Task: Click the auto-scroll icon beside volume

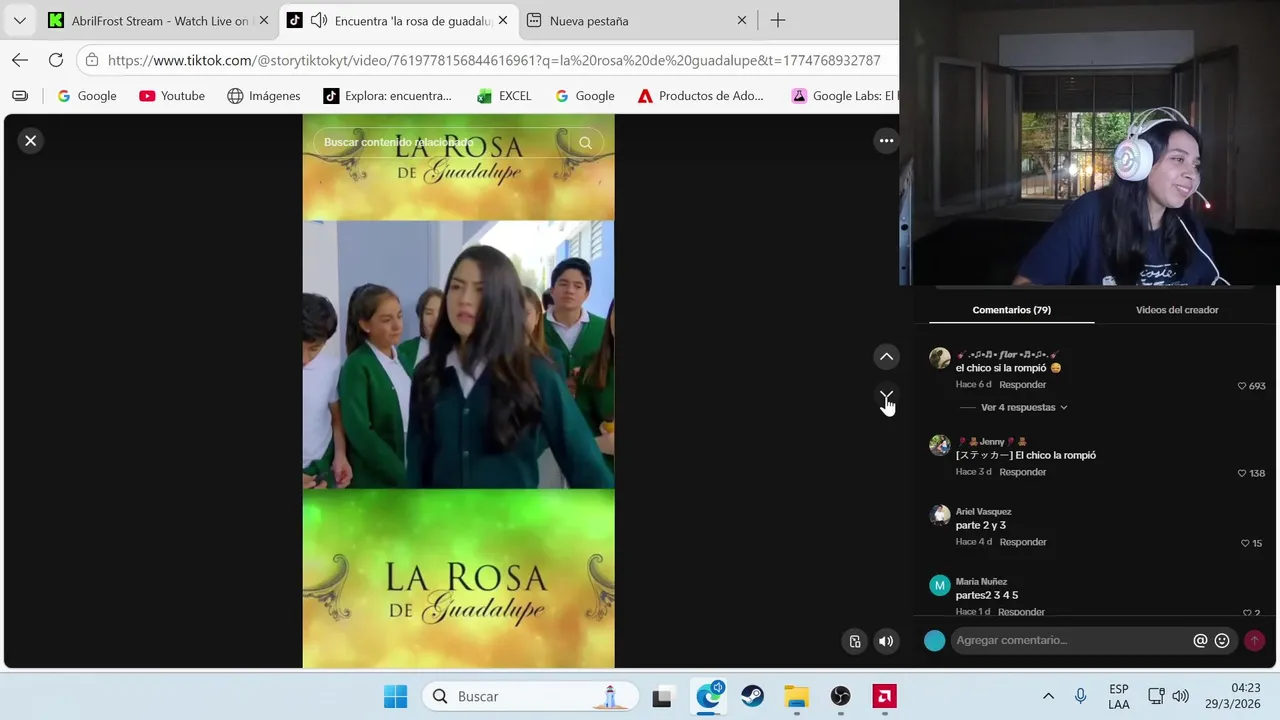Action: 854,641
